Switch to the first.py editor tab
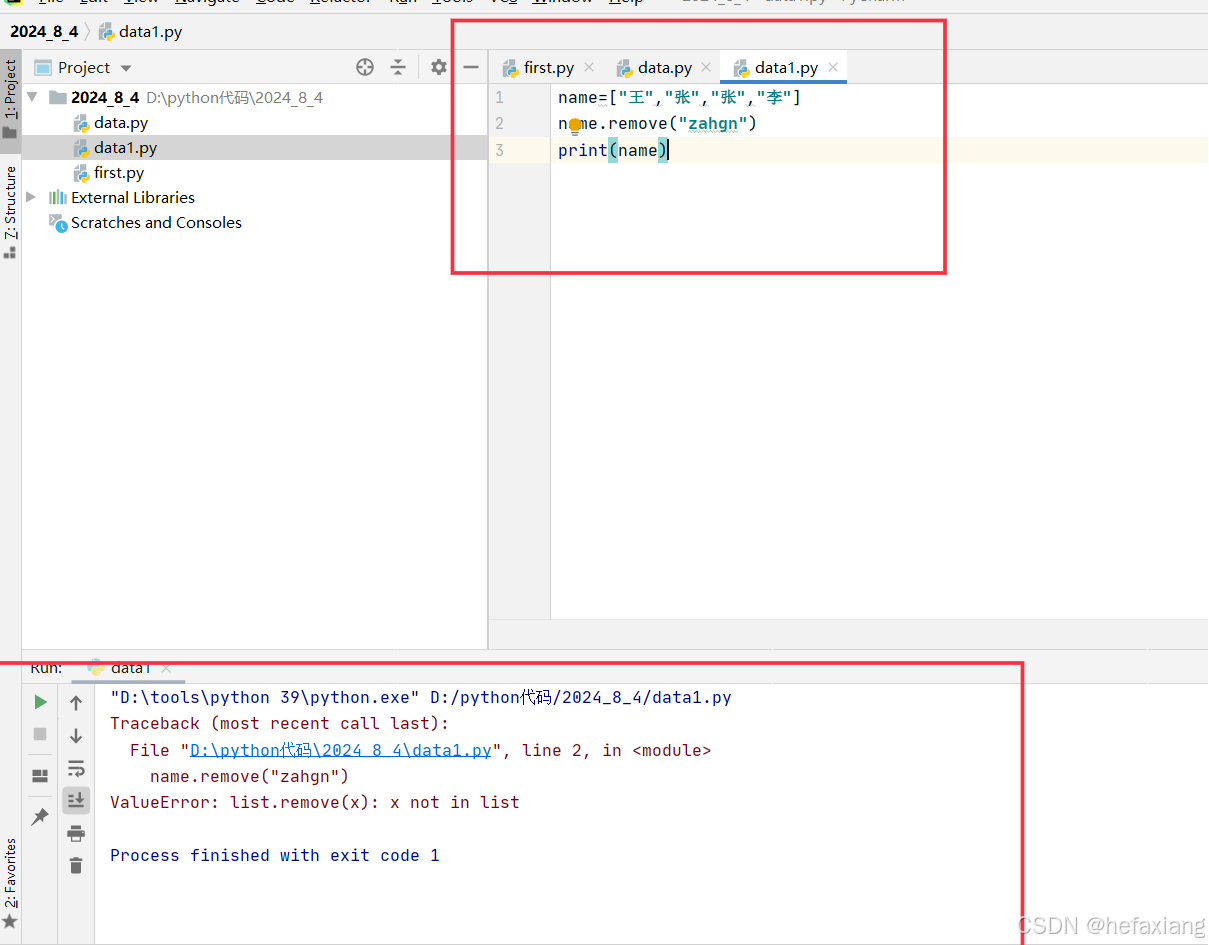This screenshot has height=945, width=1209. tap(548, 67)
